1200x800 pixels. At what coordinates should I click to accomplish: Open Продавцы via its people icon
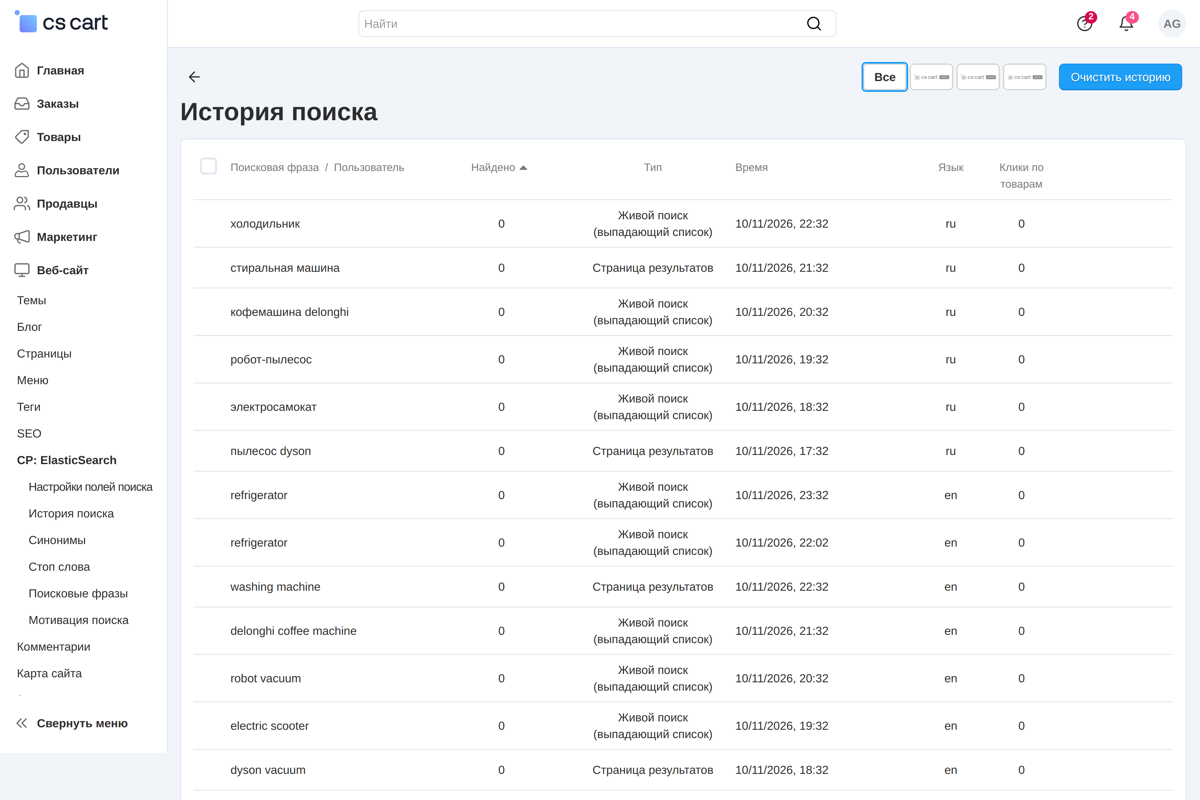pos(22,204)
